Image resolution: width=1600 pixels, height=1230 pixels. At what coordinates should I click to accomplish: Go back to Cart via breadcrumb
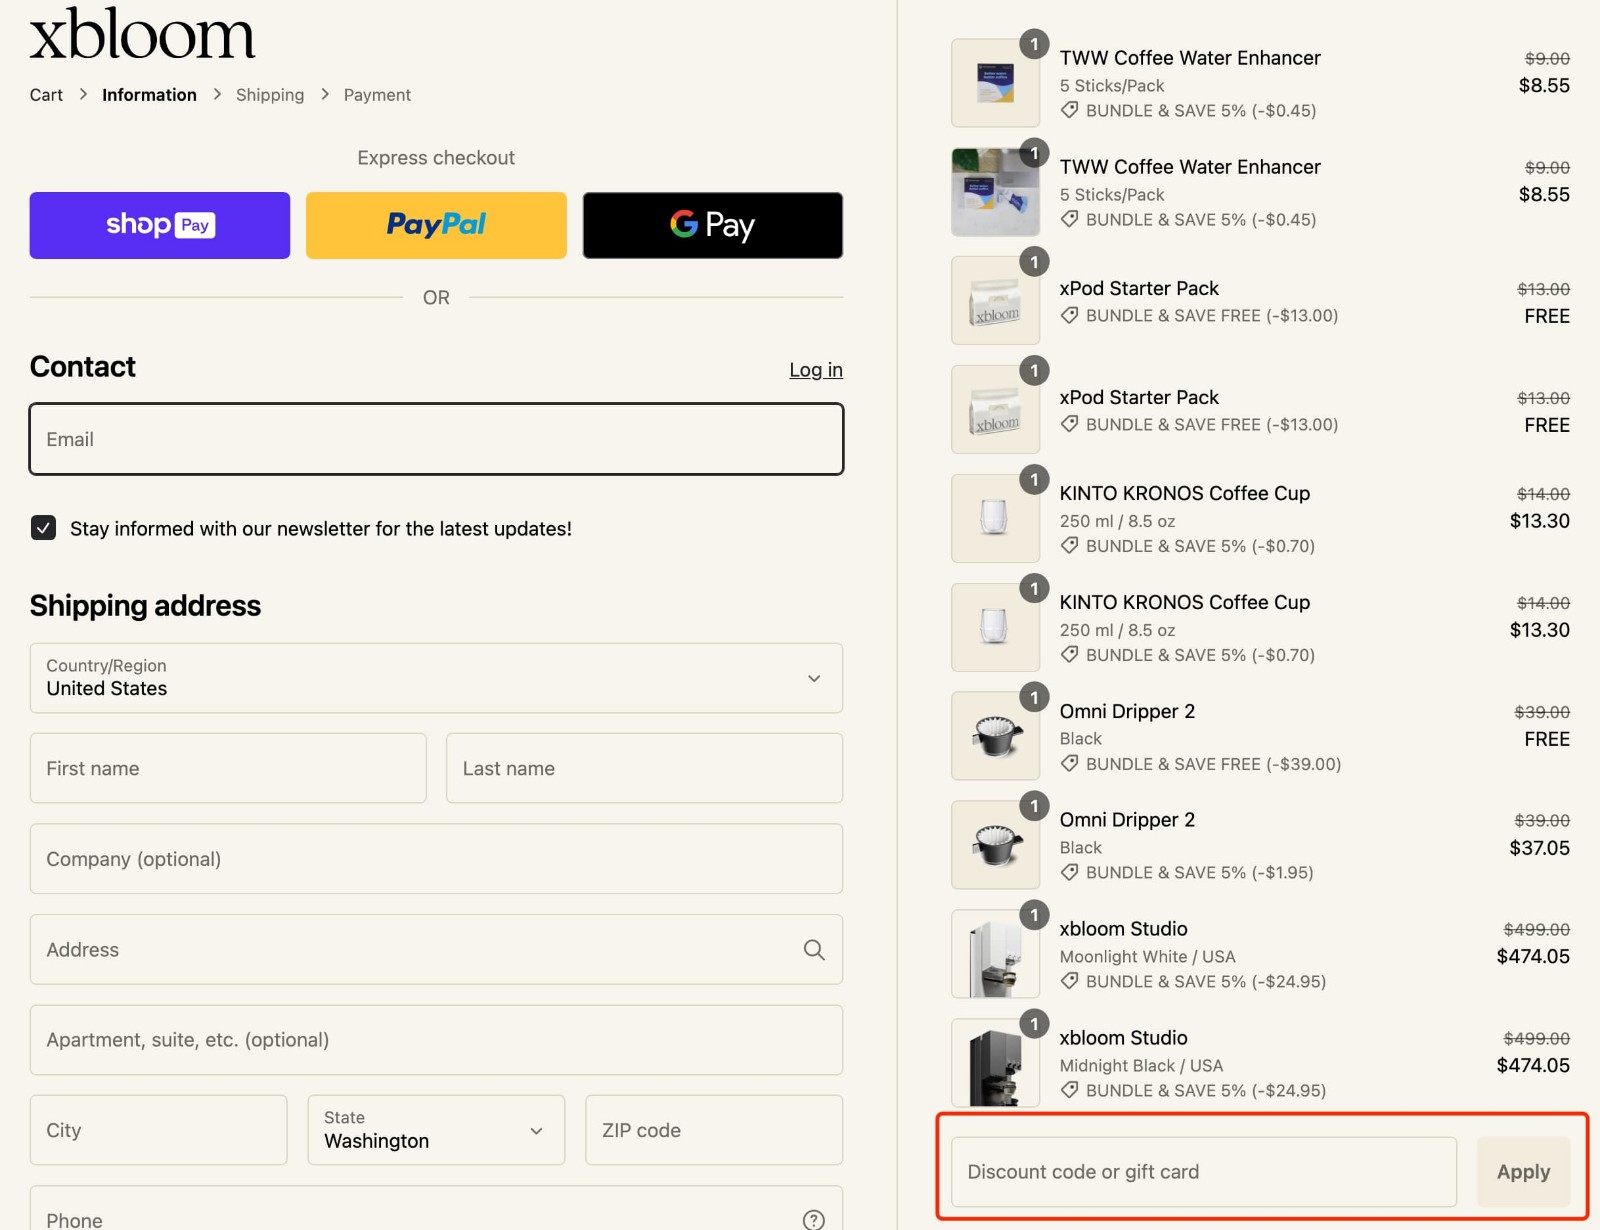tap(45, 94)
